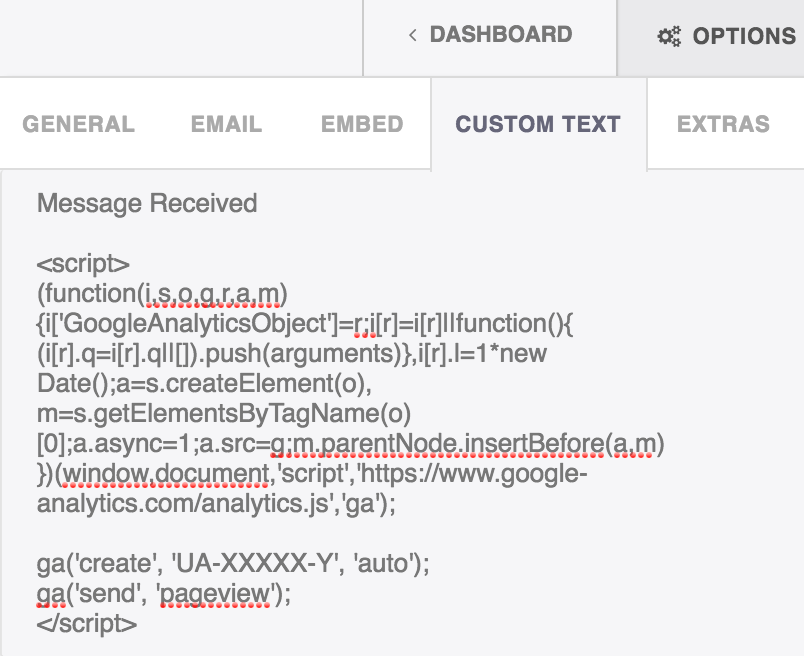804x656 pixels.
Task: Click the OPTIONS gear icon
Action: [669, 36]
